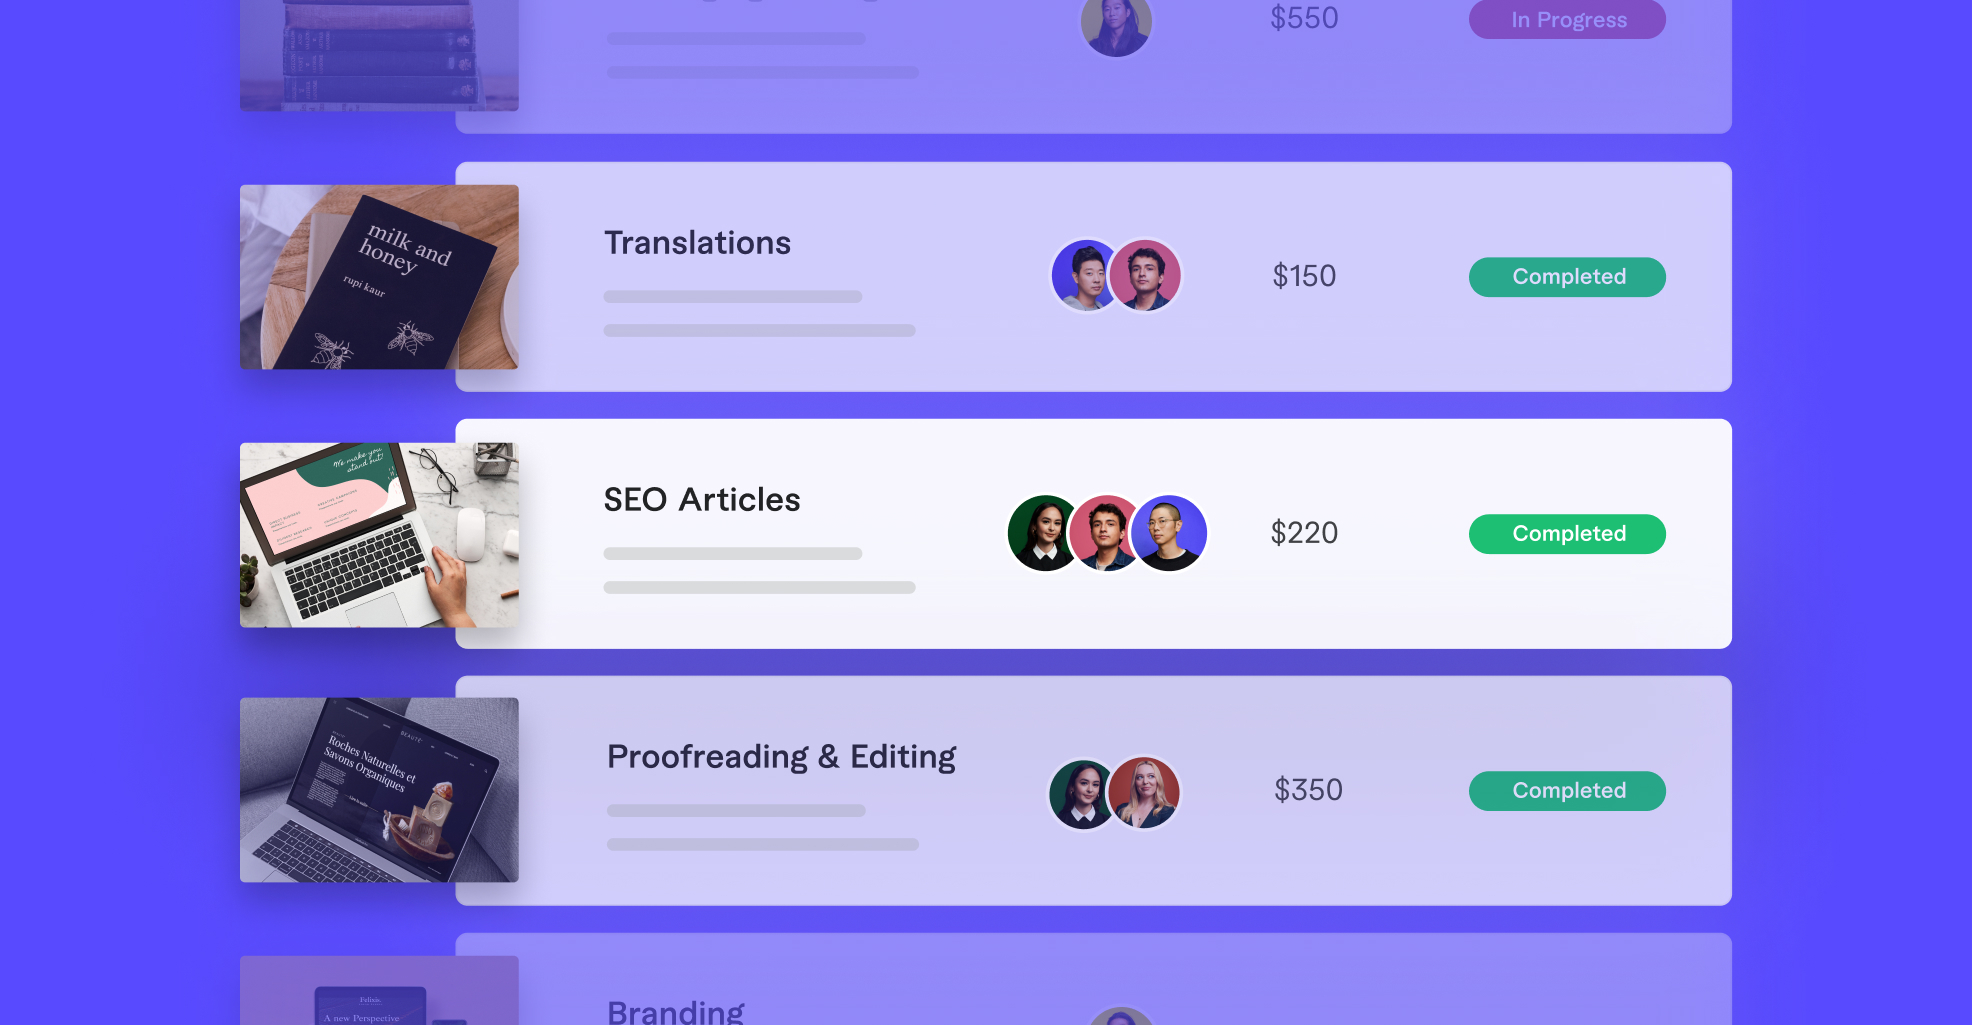Select the pink-background avatar in Translations row
The height and width of the screenshot is (1025, 1972).
tap(1146, 275)
